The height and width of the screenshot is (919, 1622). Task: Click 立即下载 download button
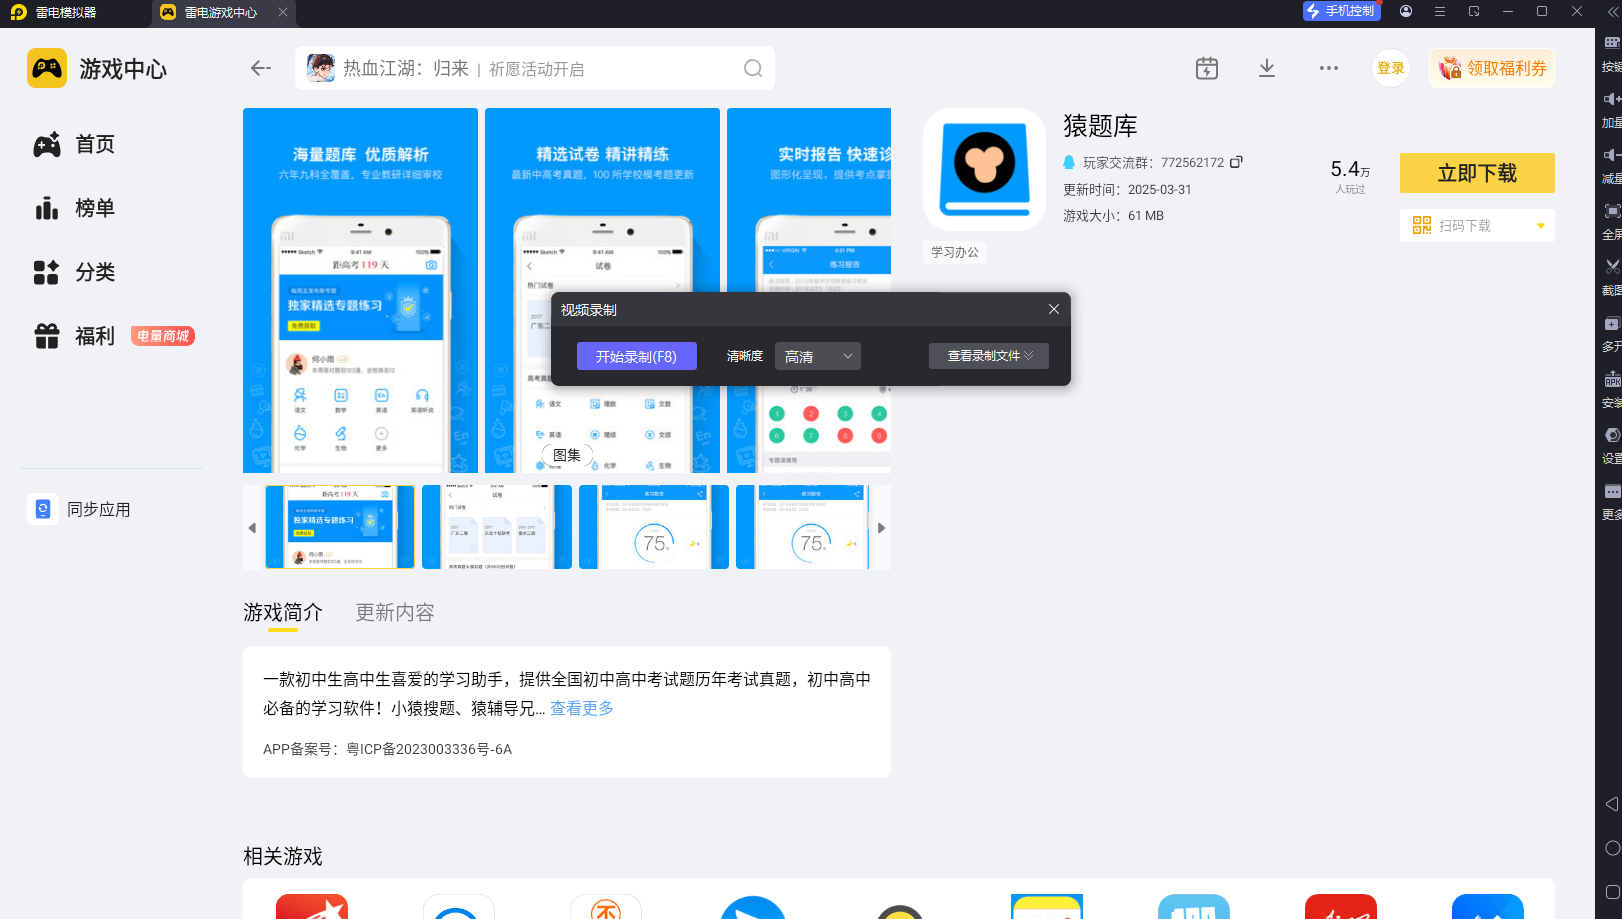coord(1477,173)
